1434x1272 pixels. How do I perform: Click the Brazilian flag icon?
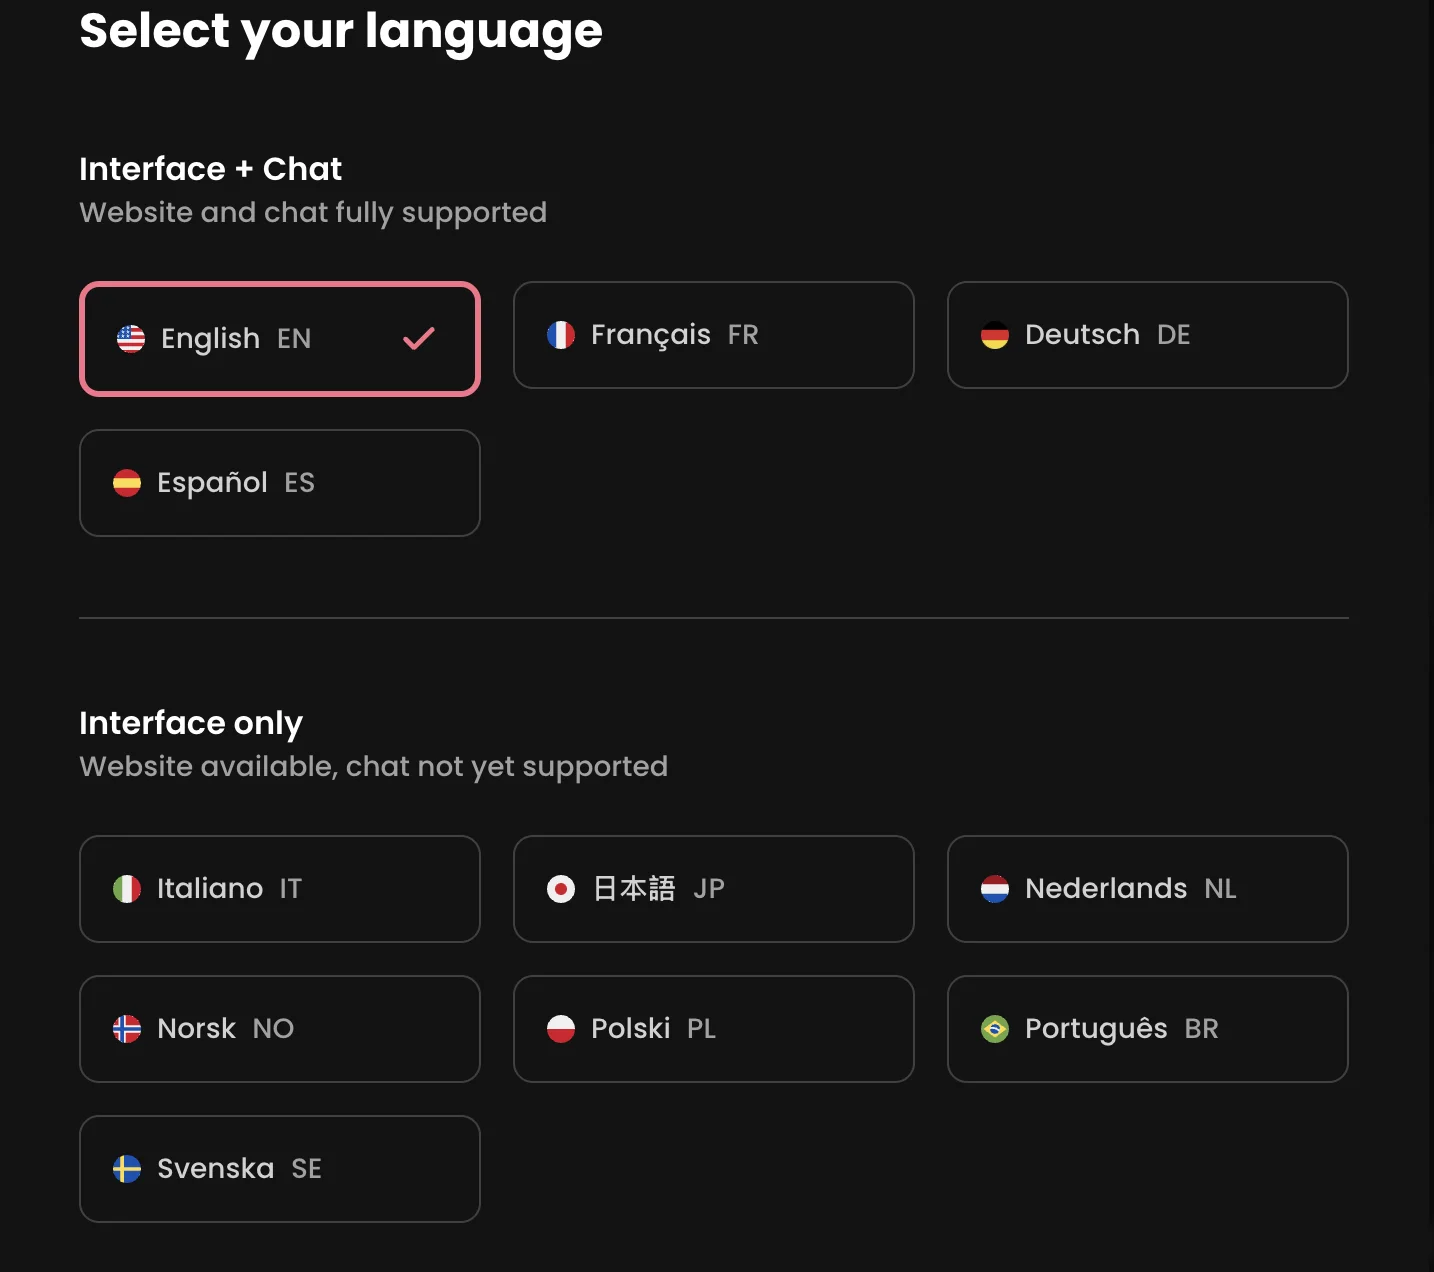click(995, 1029)
